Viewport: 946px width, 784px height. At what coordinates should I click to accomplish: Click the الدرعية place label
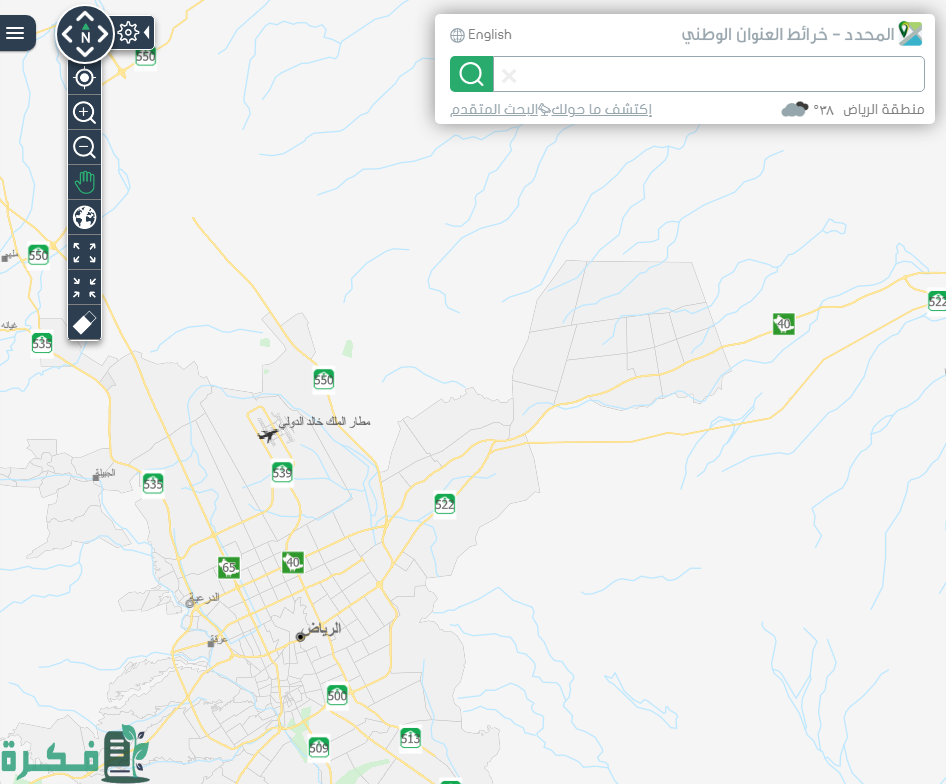(x=206, y=598)
